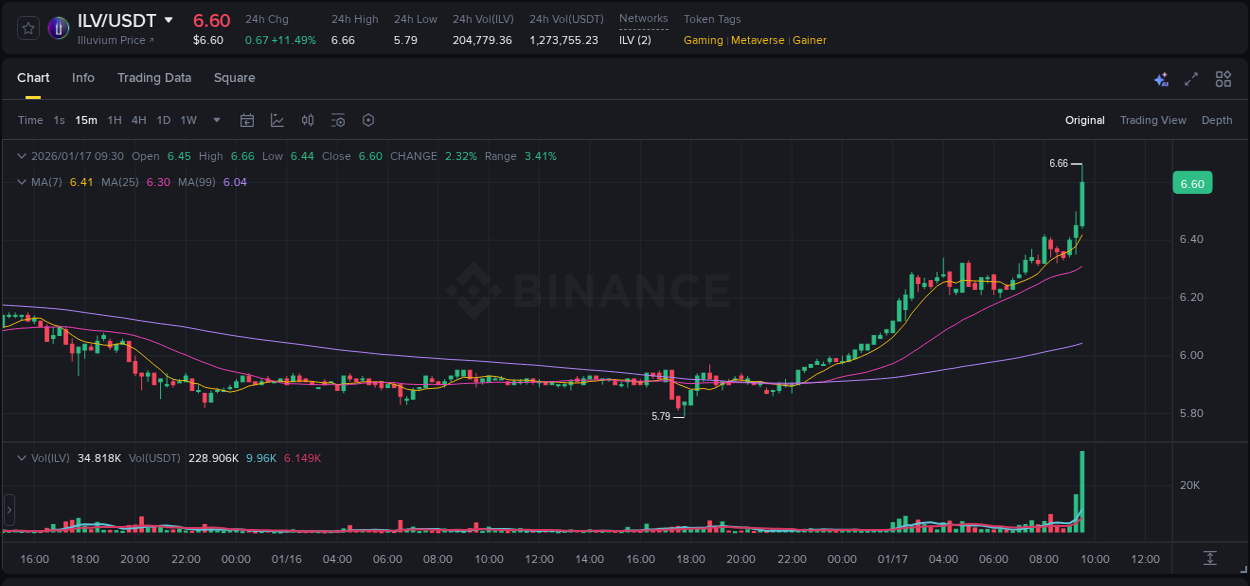Open the indicators settings icon
Viewport: 1250px width, 586px height.
point(338,120)
